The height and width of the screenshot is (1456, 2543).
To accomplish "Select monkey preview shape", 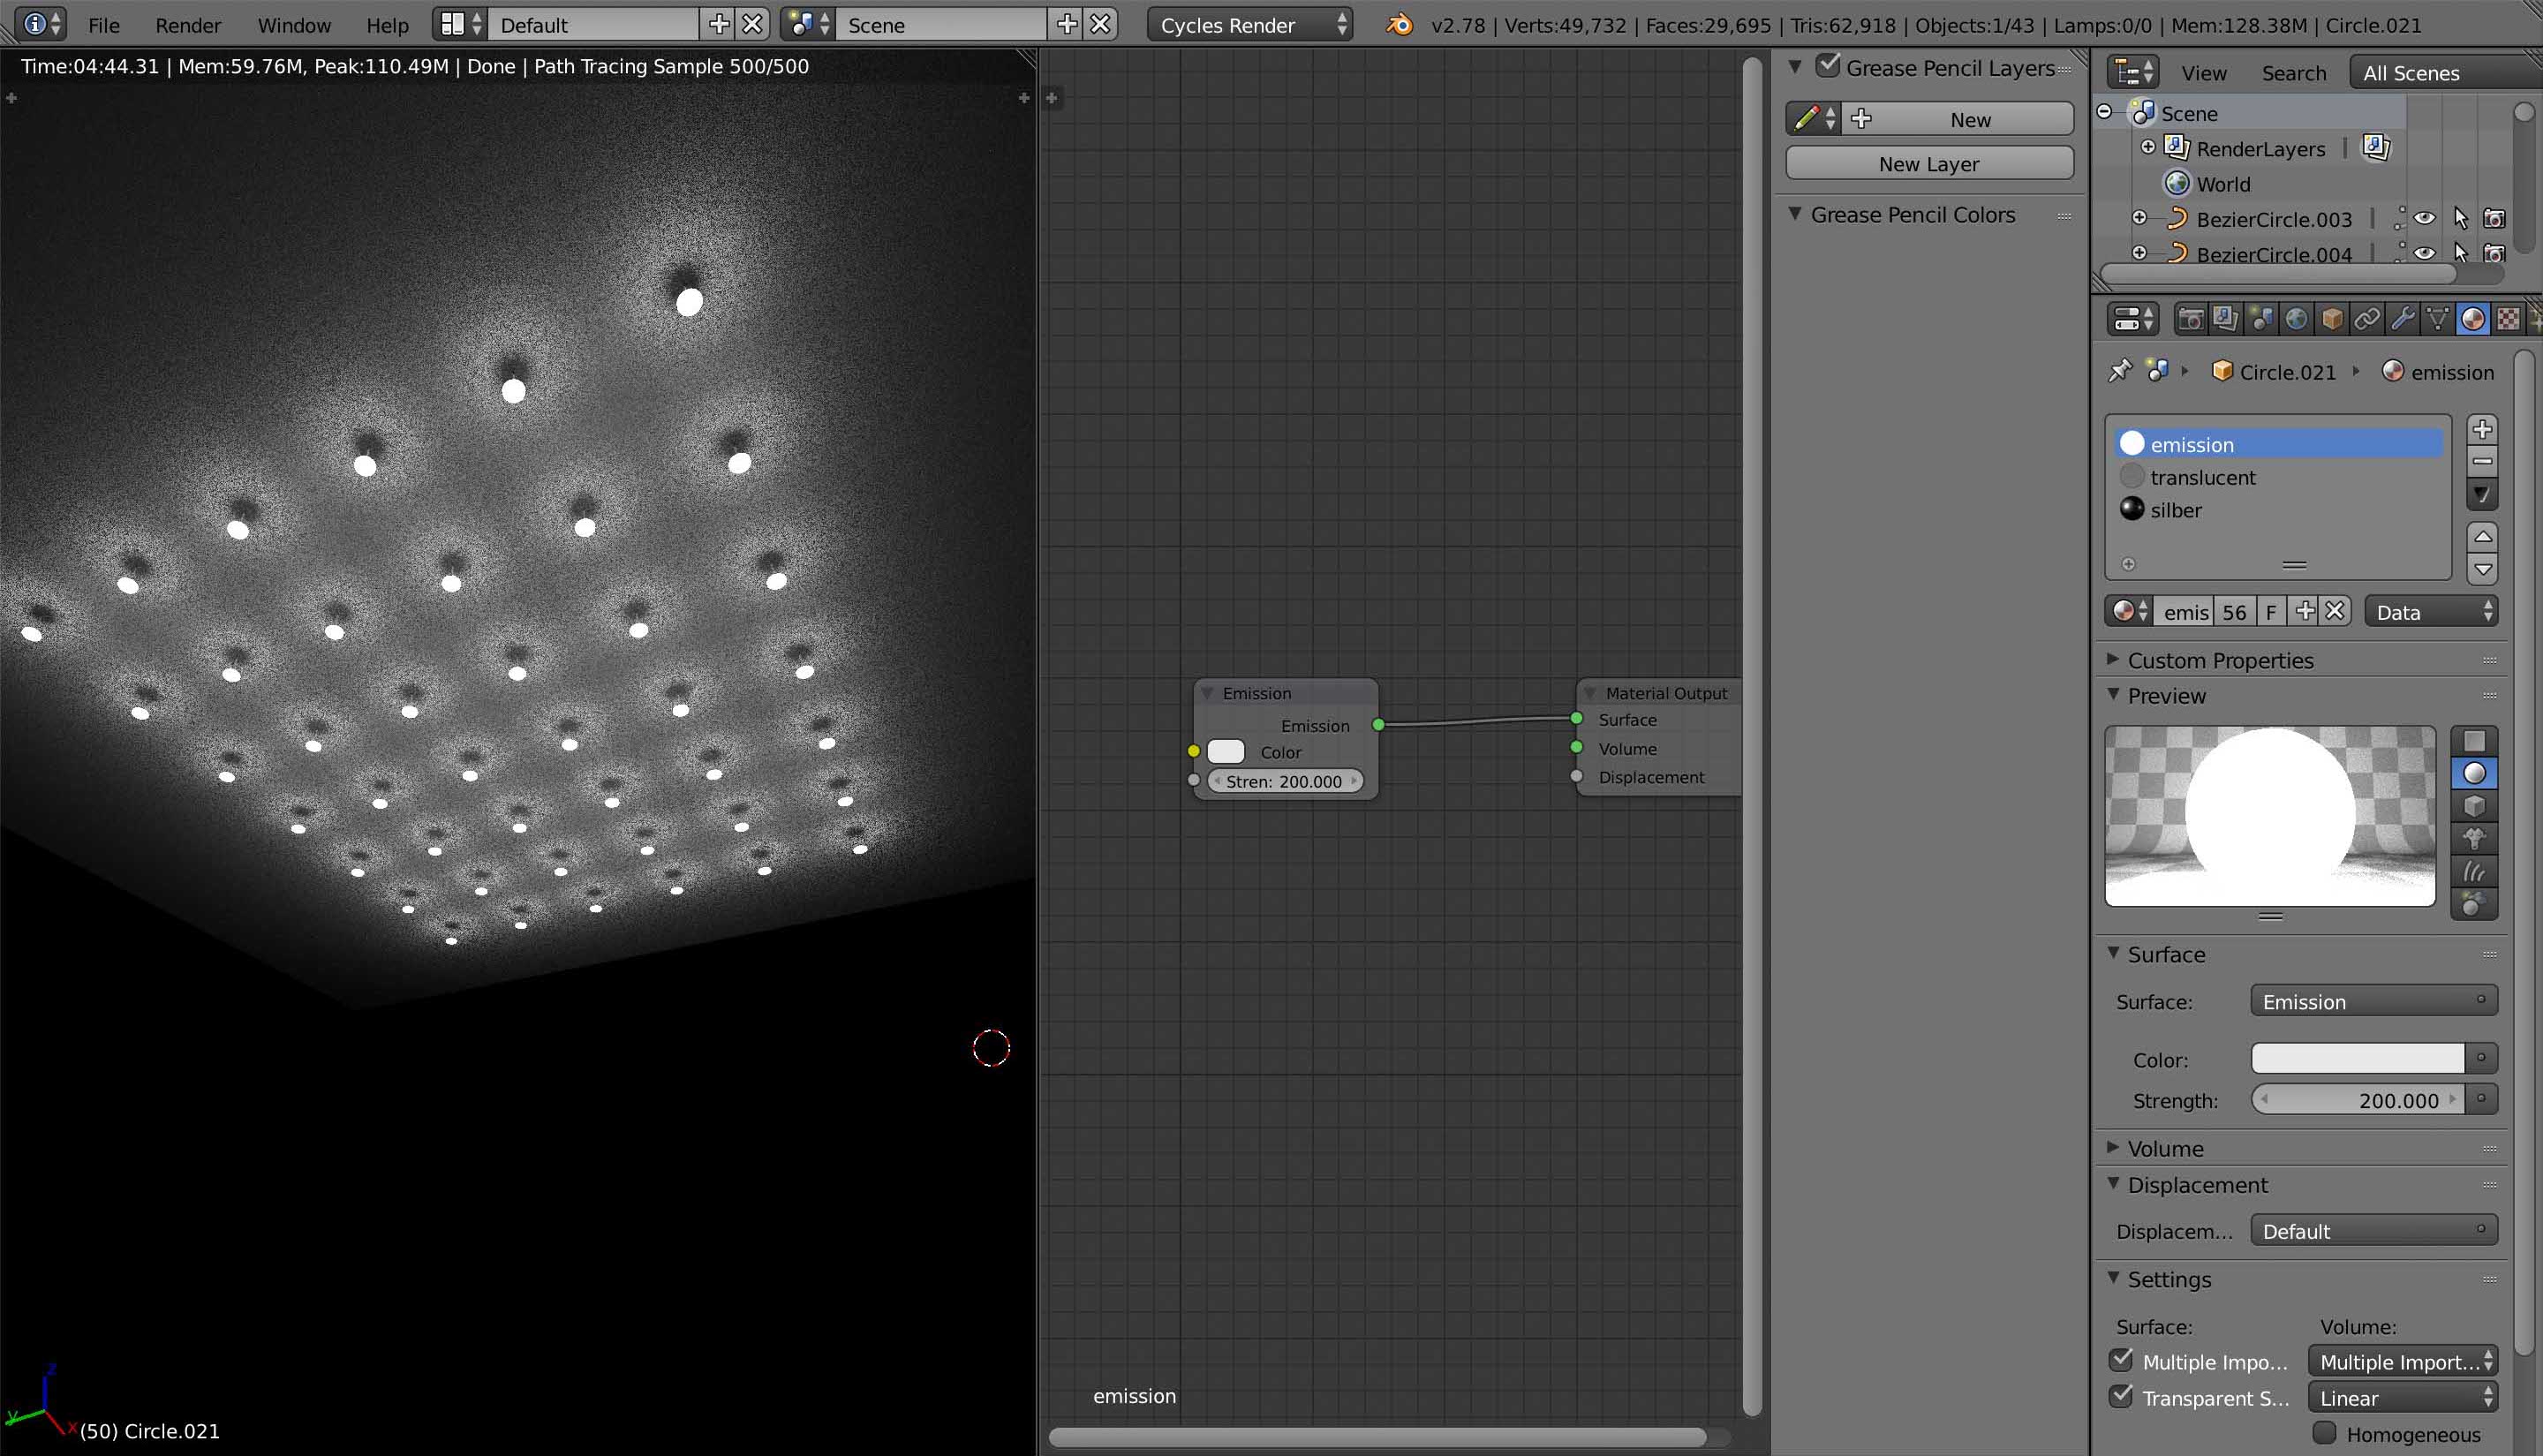I will (x=2474, y=839).
